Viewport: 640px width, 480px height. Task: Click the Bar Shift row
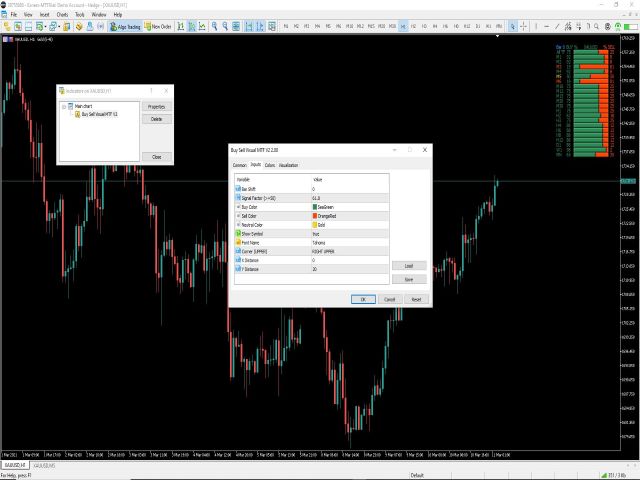[312, 189]
